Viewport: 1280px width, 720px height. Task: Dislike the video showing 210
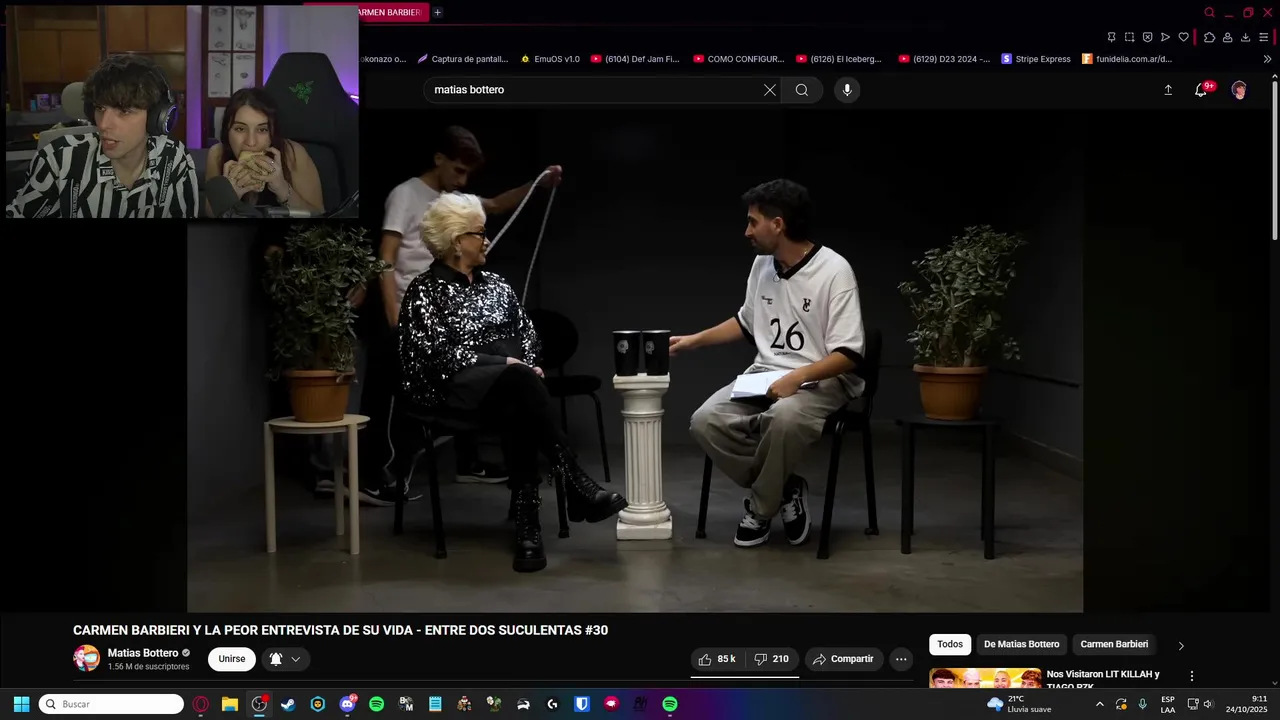772,659
